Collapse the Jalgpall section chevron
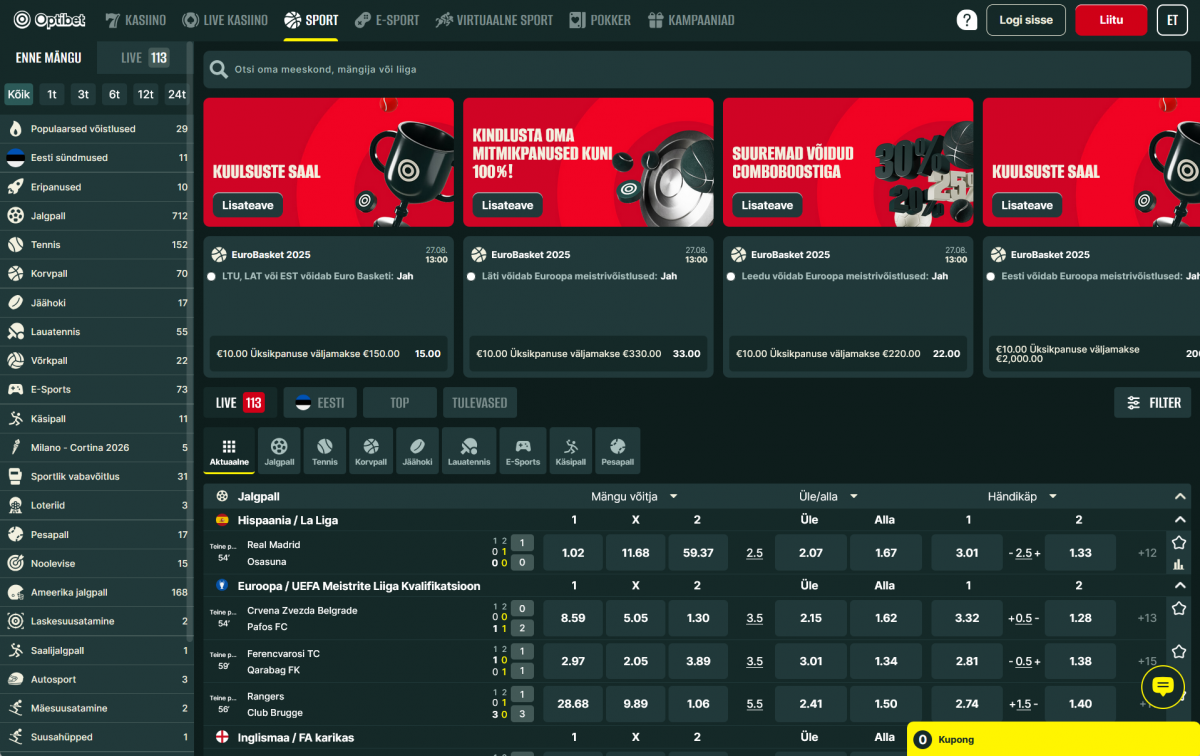This screenshot has height=756, width=1200. tap(1181, 496)
